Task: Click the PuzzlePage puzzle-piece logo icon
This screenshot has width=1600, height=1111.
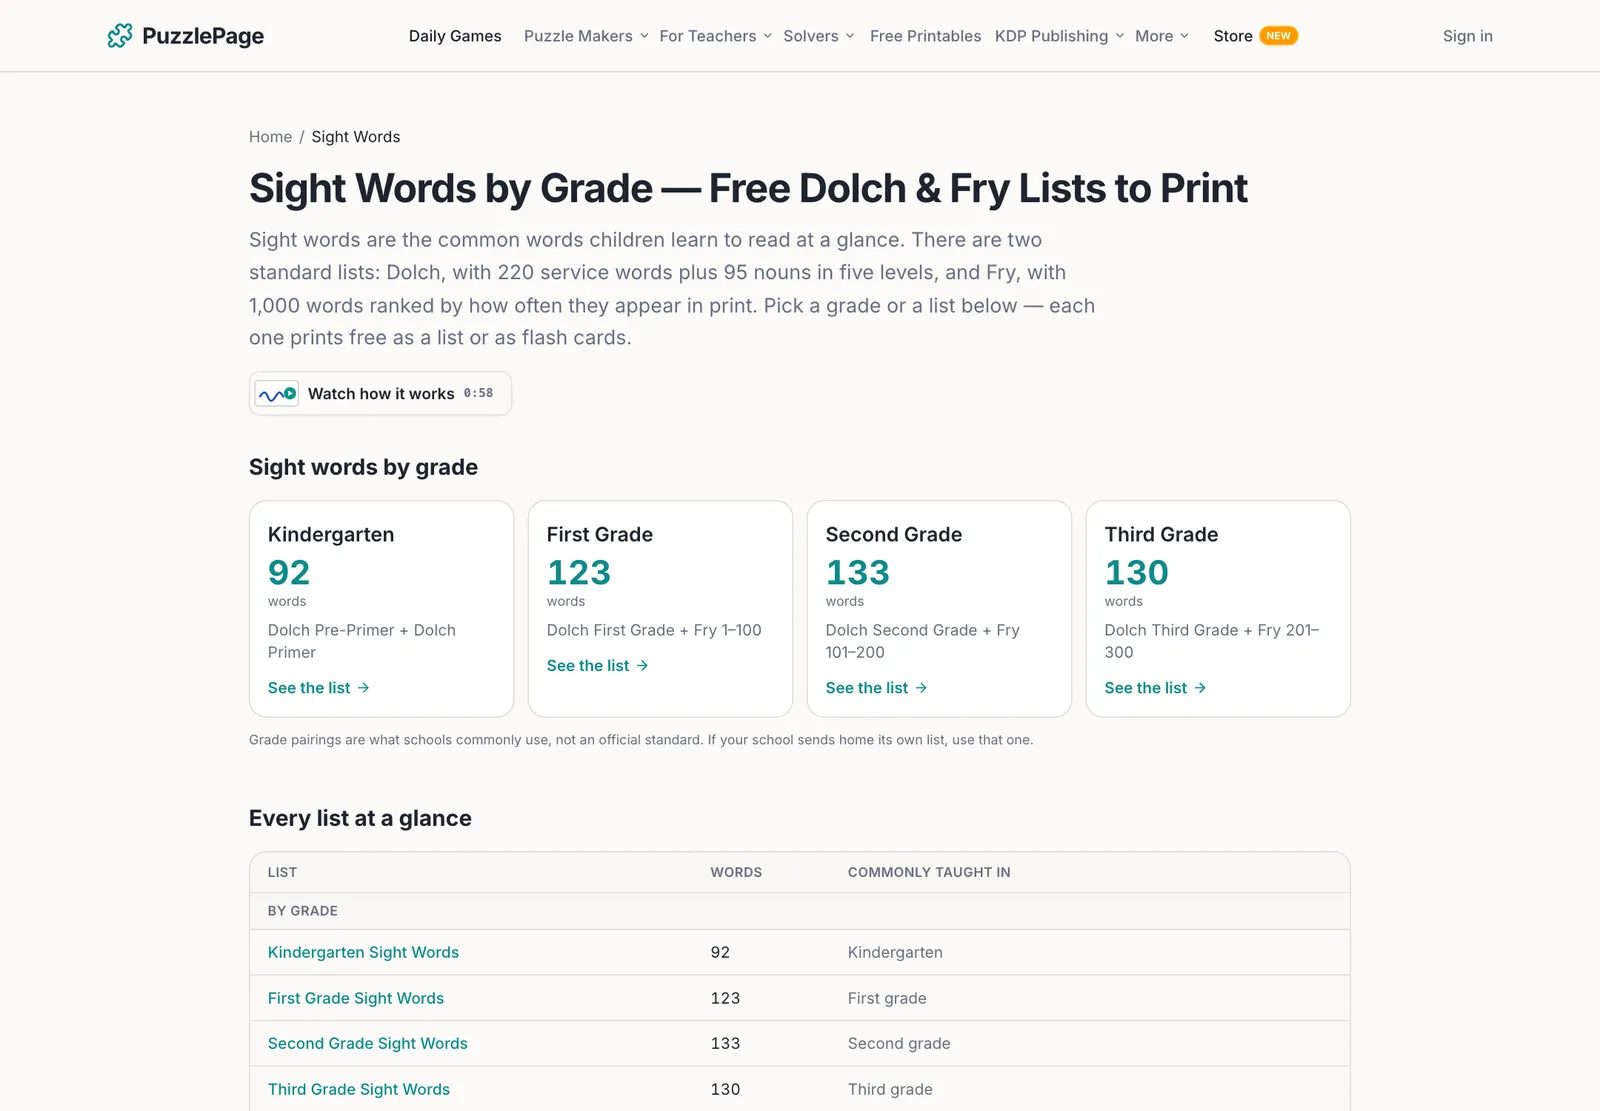Action: (120, 36)
